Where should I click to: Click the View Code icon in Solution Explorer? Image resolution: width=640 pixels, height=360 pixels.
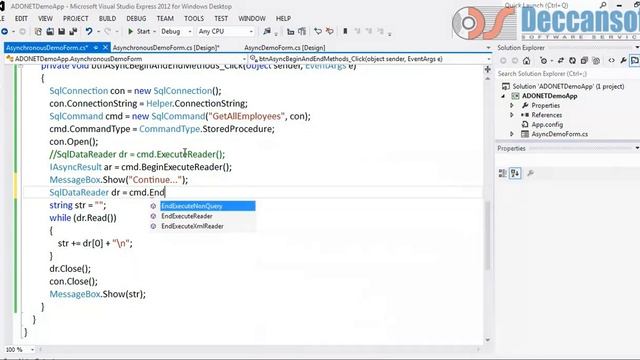(611, 61)
